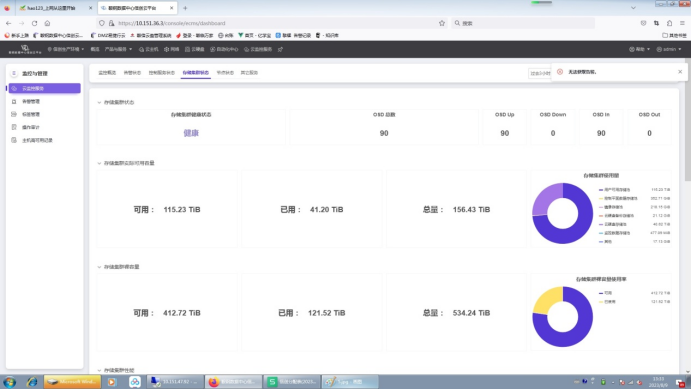Open the 登录 bookmark in the bookmarks bar
692x389 pixels.
point(195,35)
